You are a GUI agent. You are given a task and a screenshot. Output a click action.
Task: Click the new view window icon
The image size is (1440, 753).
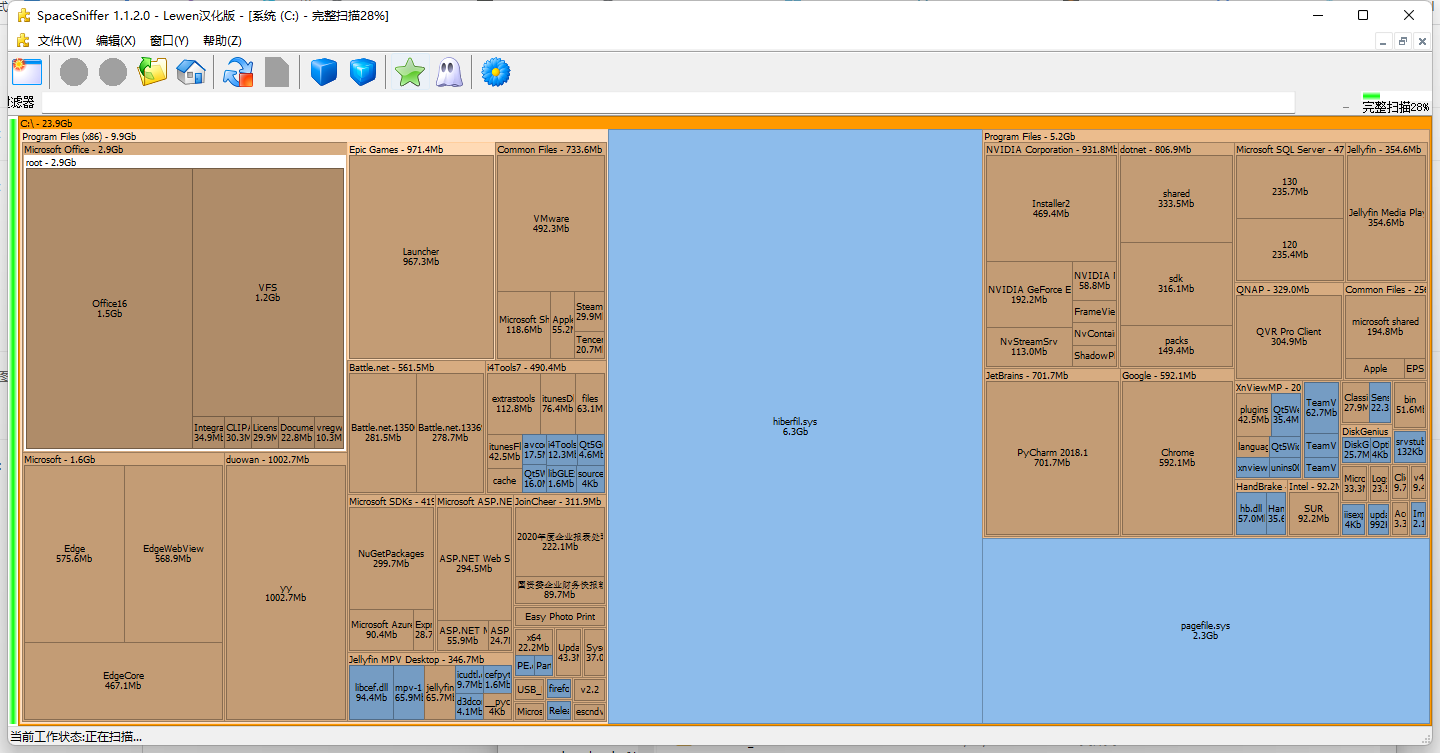click(27, 72)
